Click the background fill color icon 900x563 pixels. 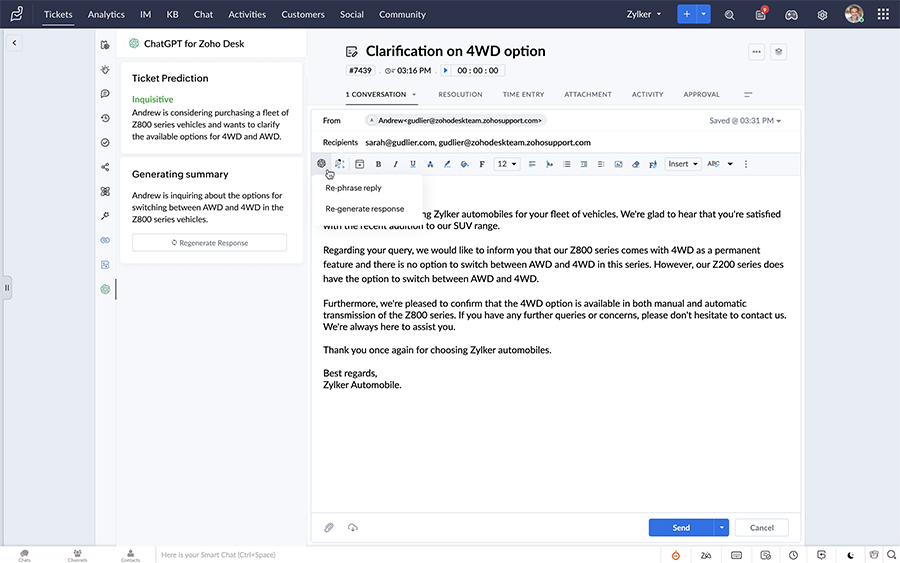(464, 164)
